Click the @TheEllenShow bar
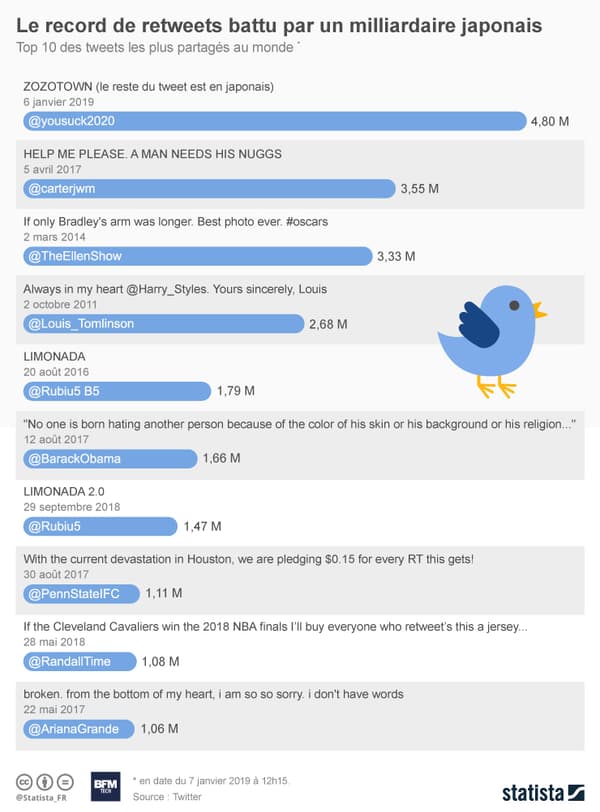Viewport: 600px width, 812px height. coord(197,256)
